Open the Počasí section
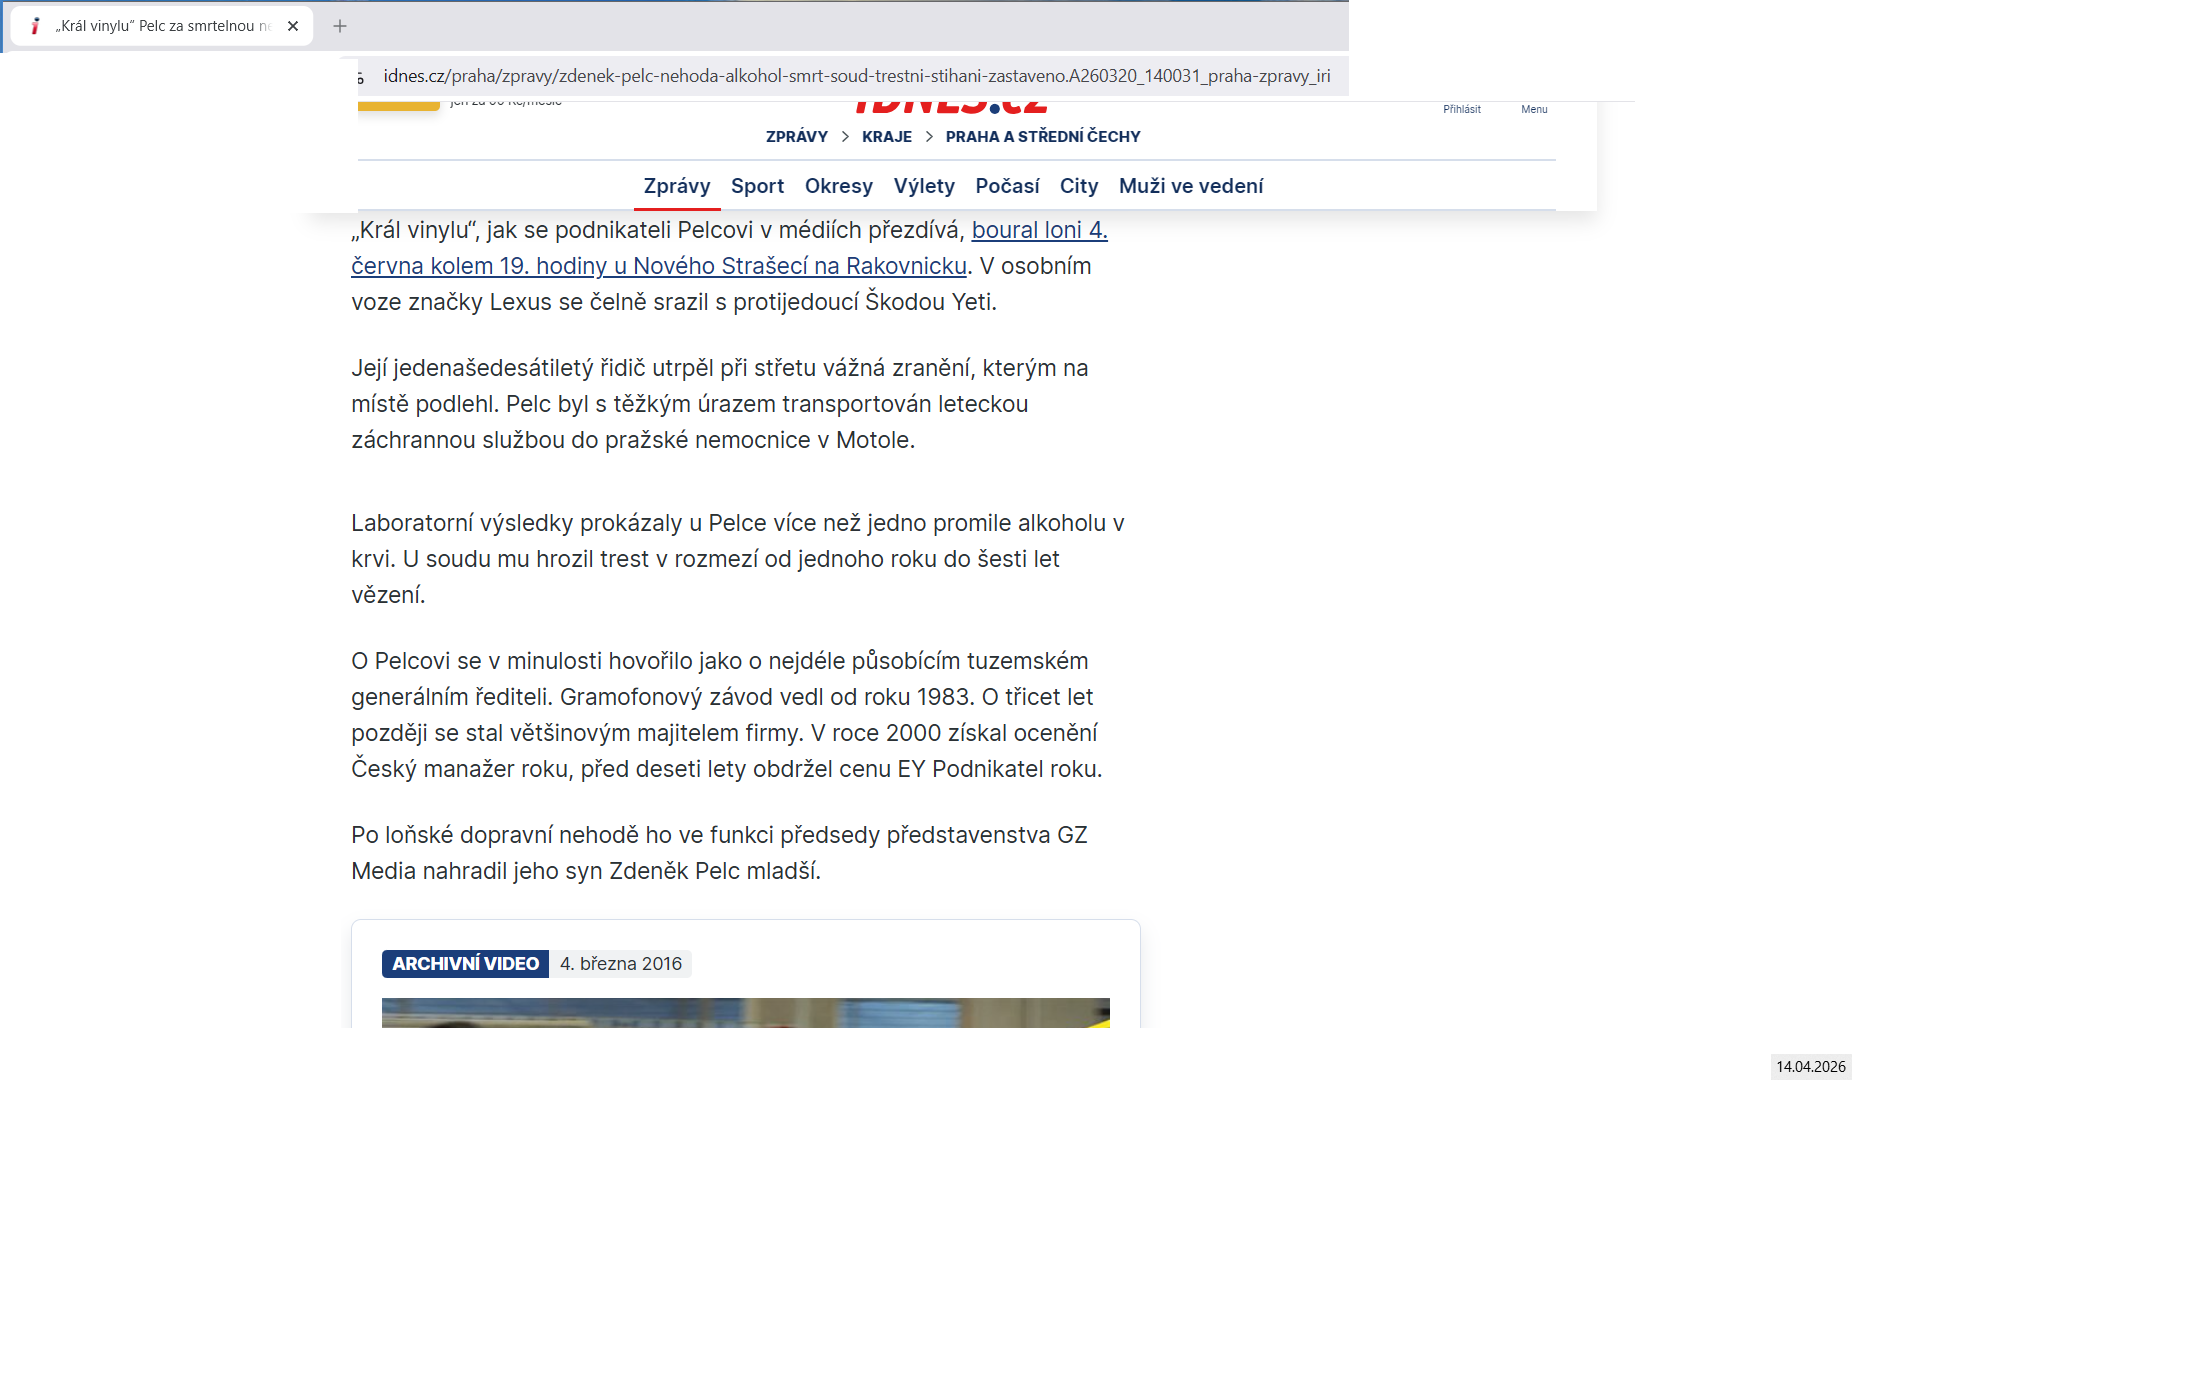This screenshot has width=2206, height=1390. 1007,186
